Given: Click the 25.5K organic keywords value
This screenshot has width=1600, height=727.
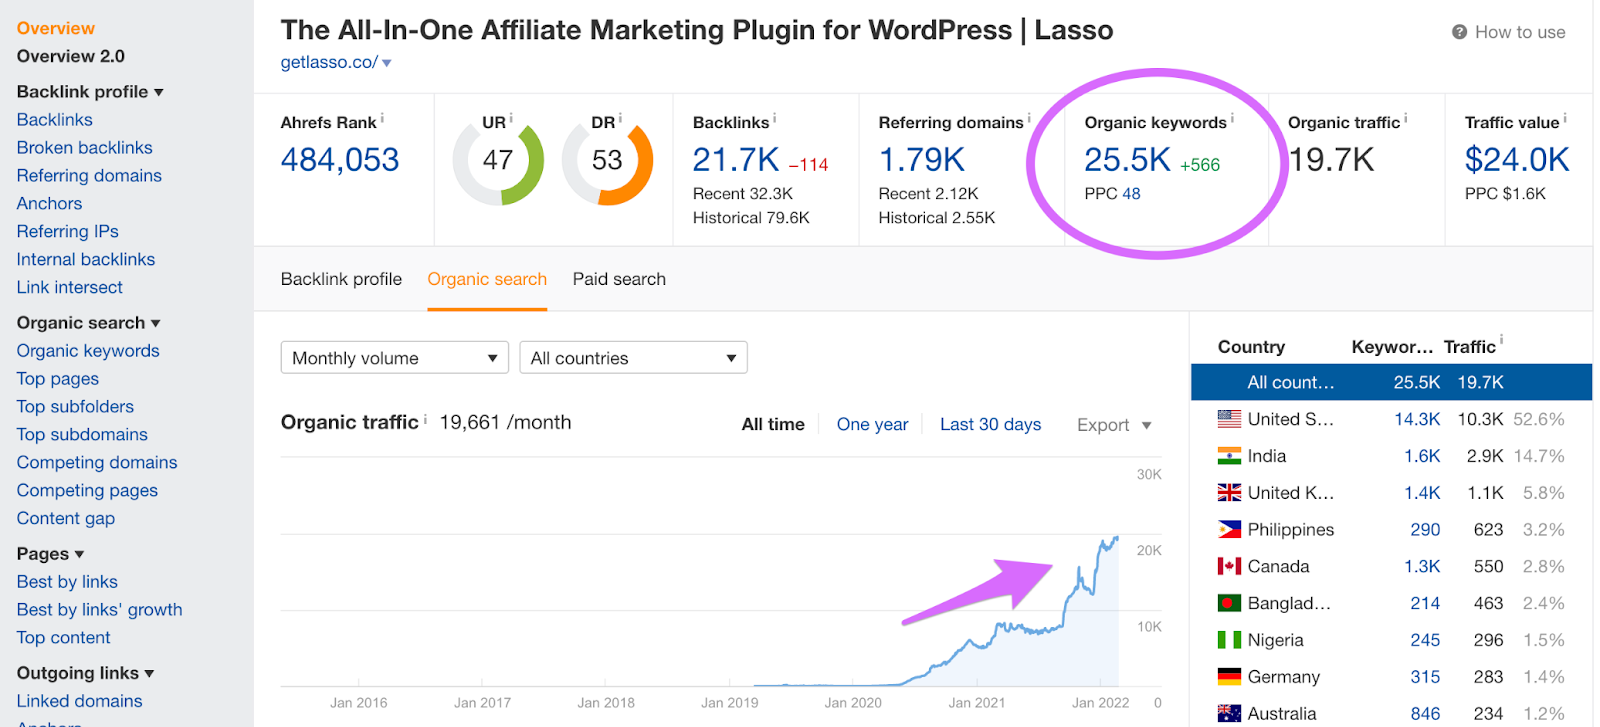Looking at the screenshot, I should point(1127,160).
